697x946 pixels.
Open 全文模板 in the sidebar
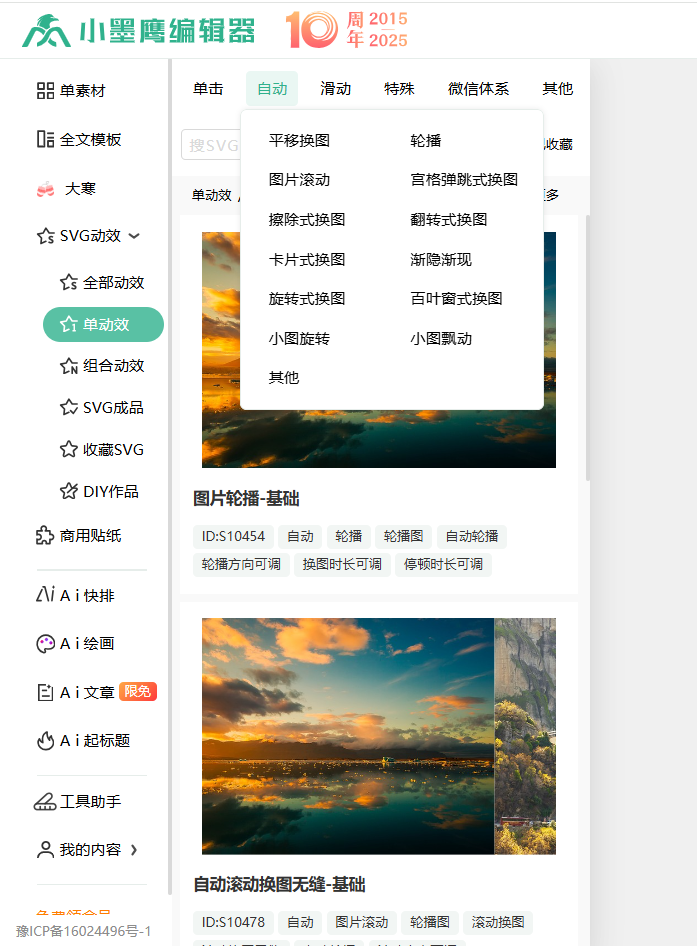[x=91, y=139]
